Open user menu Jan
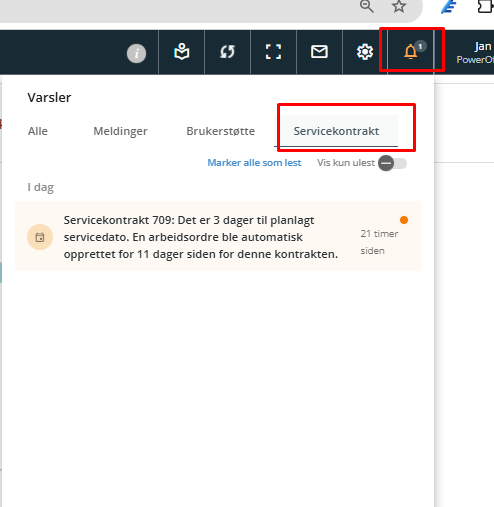 [476, 52]
